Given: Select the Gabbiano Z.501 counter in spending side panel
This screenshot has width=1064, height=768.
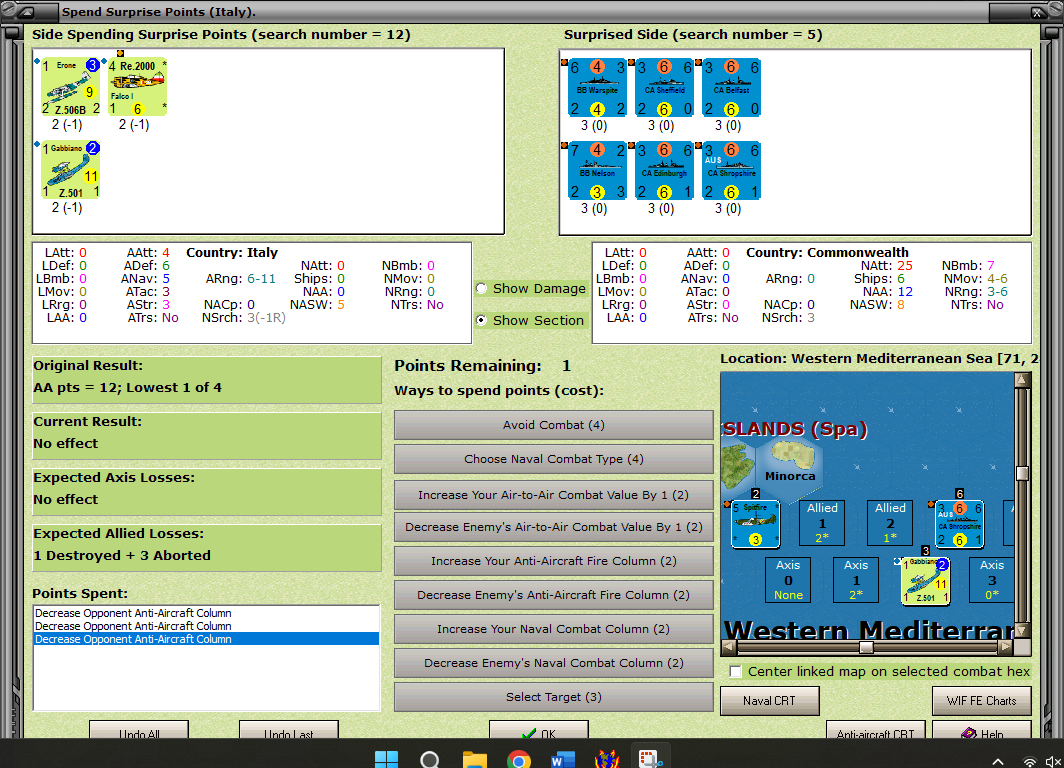Looking at the screenshot, I should click(71, 170).
